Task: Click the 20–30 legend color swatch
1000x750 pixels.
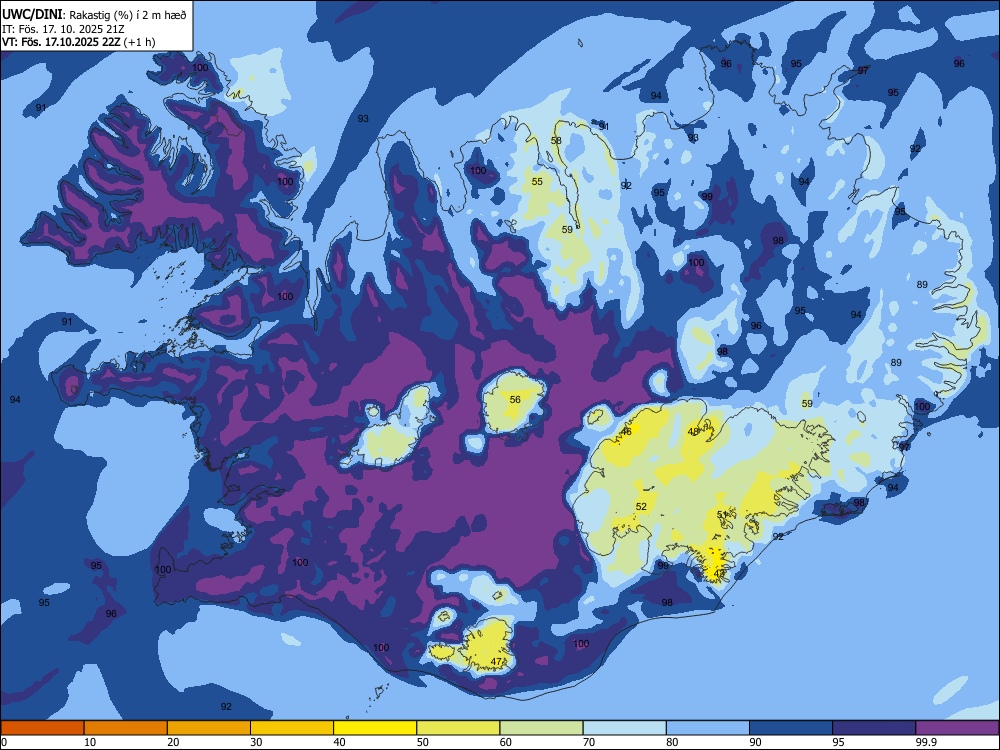Action: coord(209,728)
